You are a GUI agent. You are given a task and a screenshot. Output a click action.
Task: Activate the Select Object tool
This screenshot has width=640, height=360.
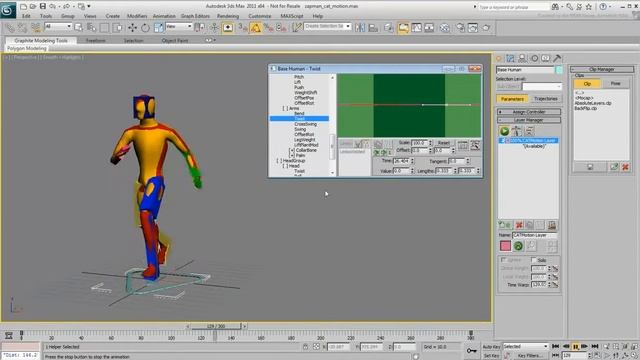(78, 28)
